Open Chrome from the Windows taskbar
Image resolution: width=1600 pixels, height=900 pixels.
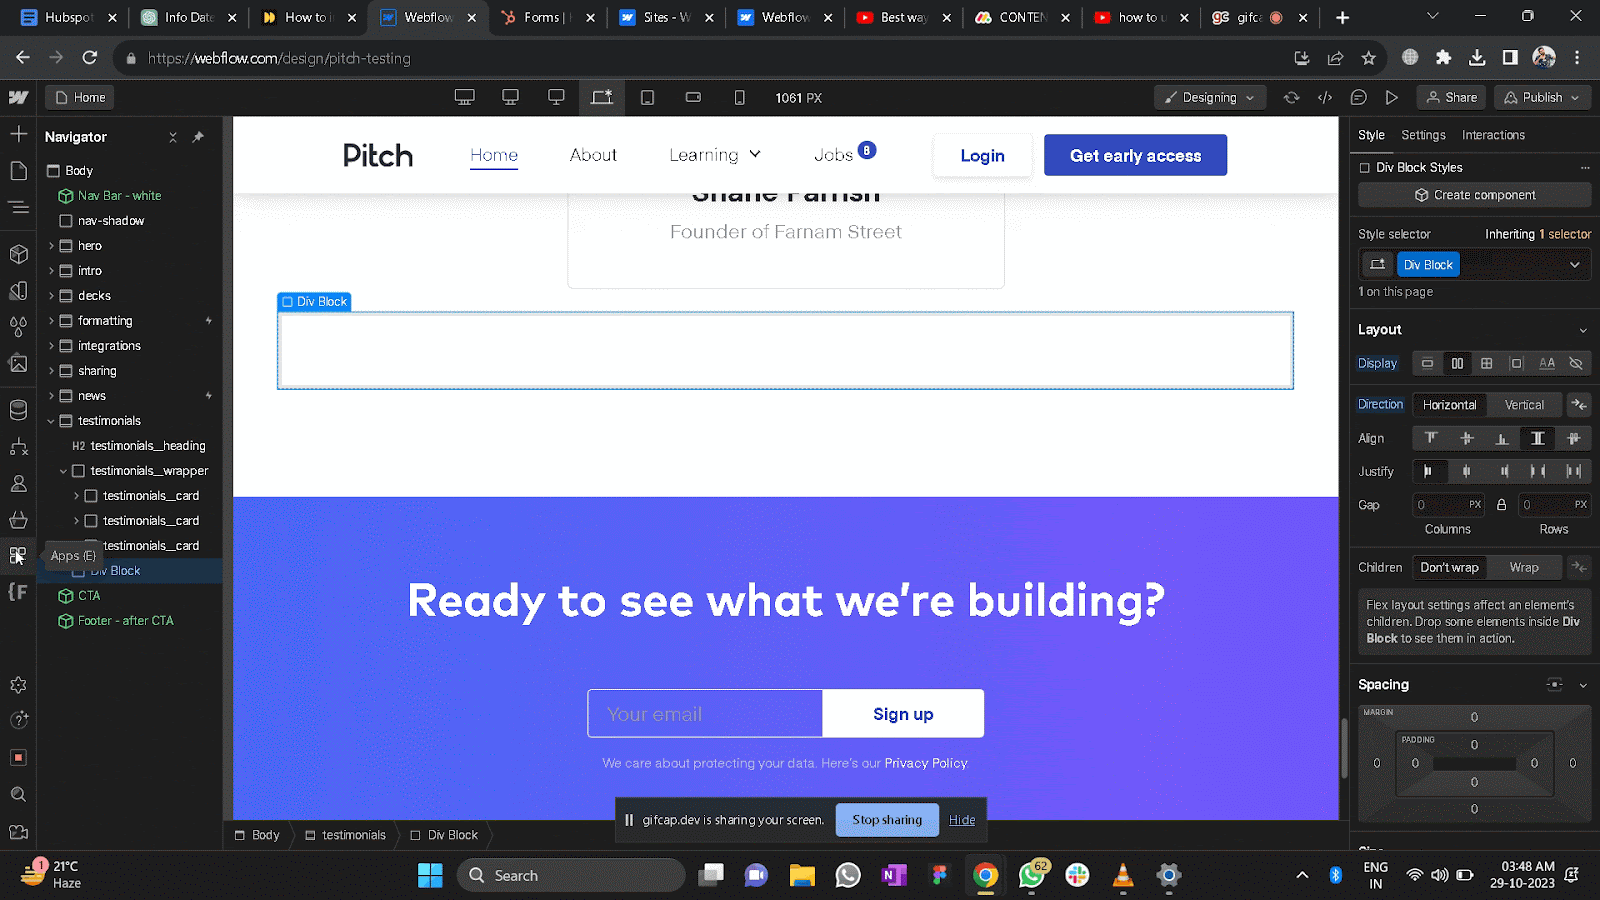pos(985,876)
